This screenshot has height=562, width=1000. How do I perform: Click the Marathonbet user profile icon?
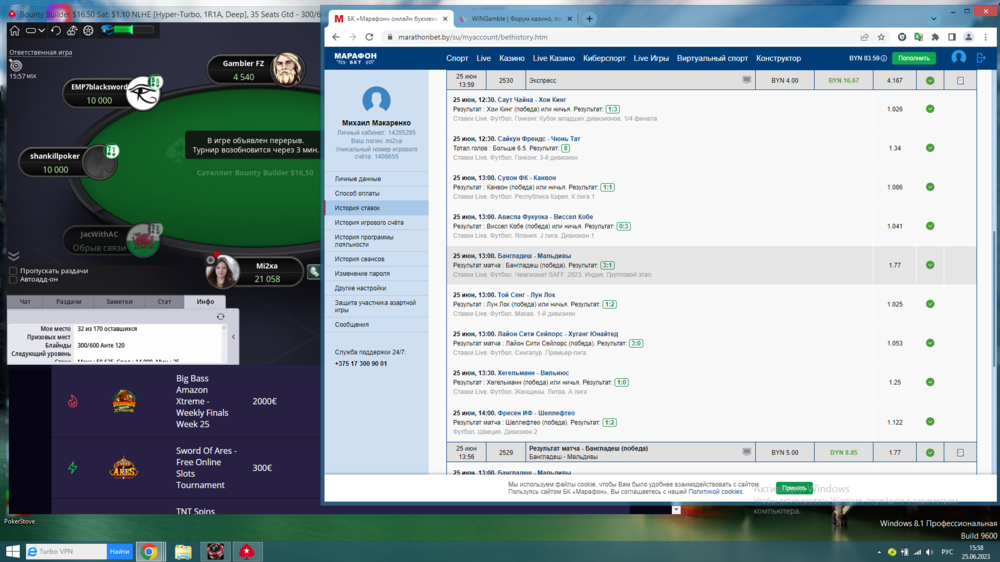point(958,58)
